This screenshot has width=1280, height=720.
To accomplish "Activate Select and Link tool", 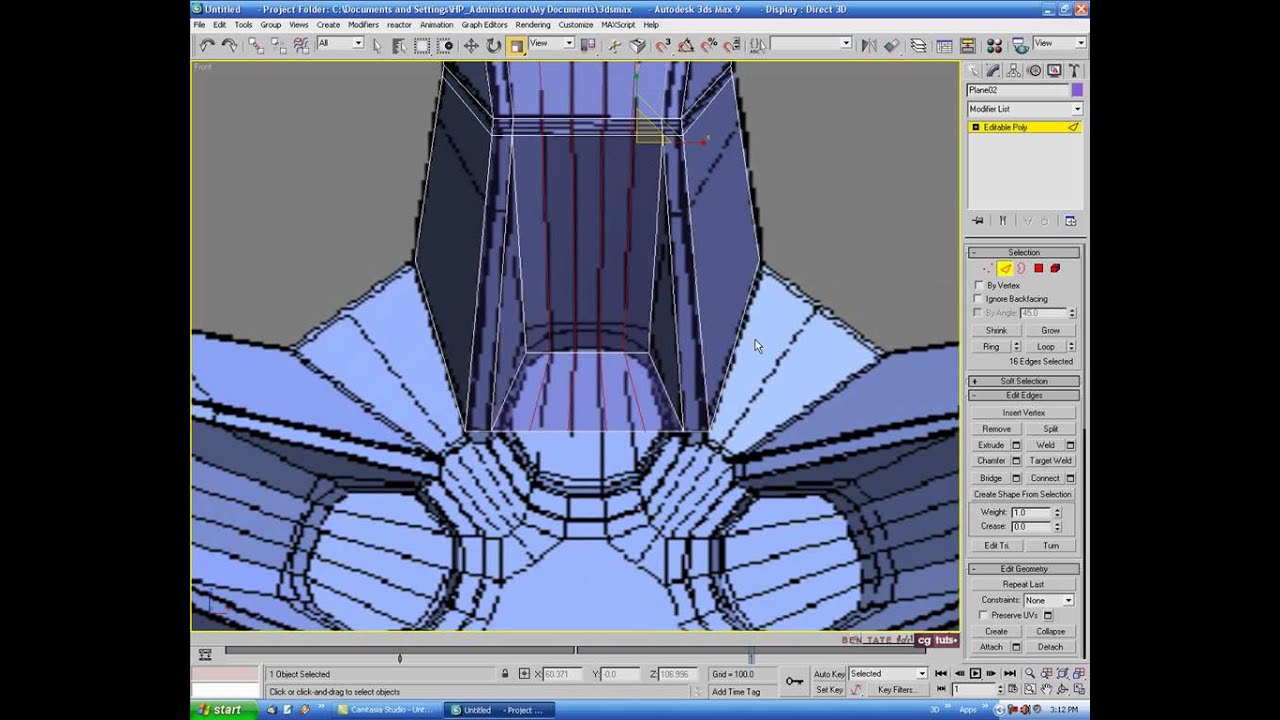I will tap(256, 45).
